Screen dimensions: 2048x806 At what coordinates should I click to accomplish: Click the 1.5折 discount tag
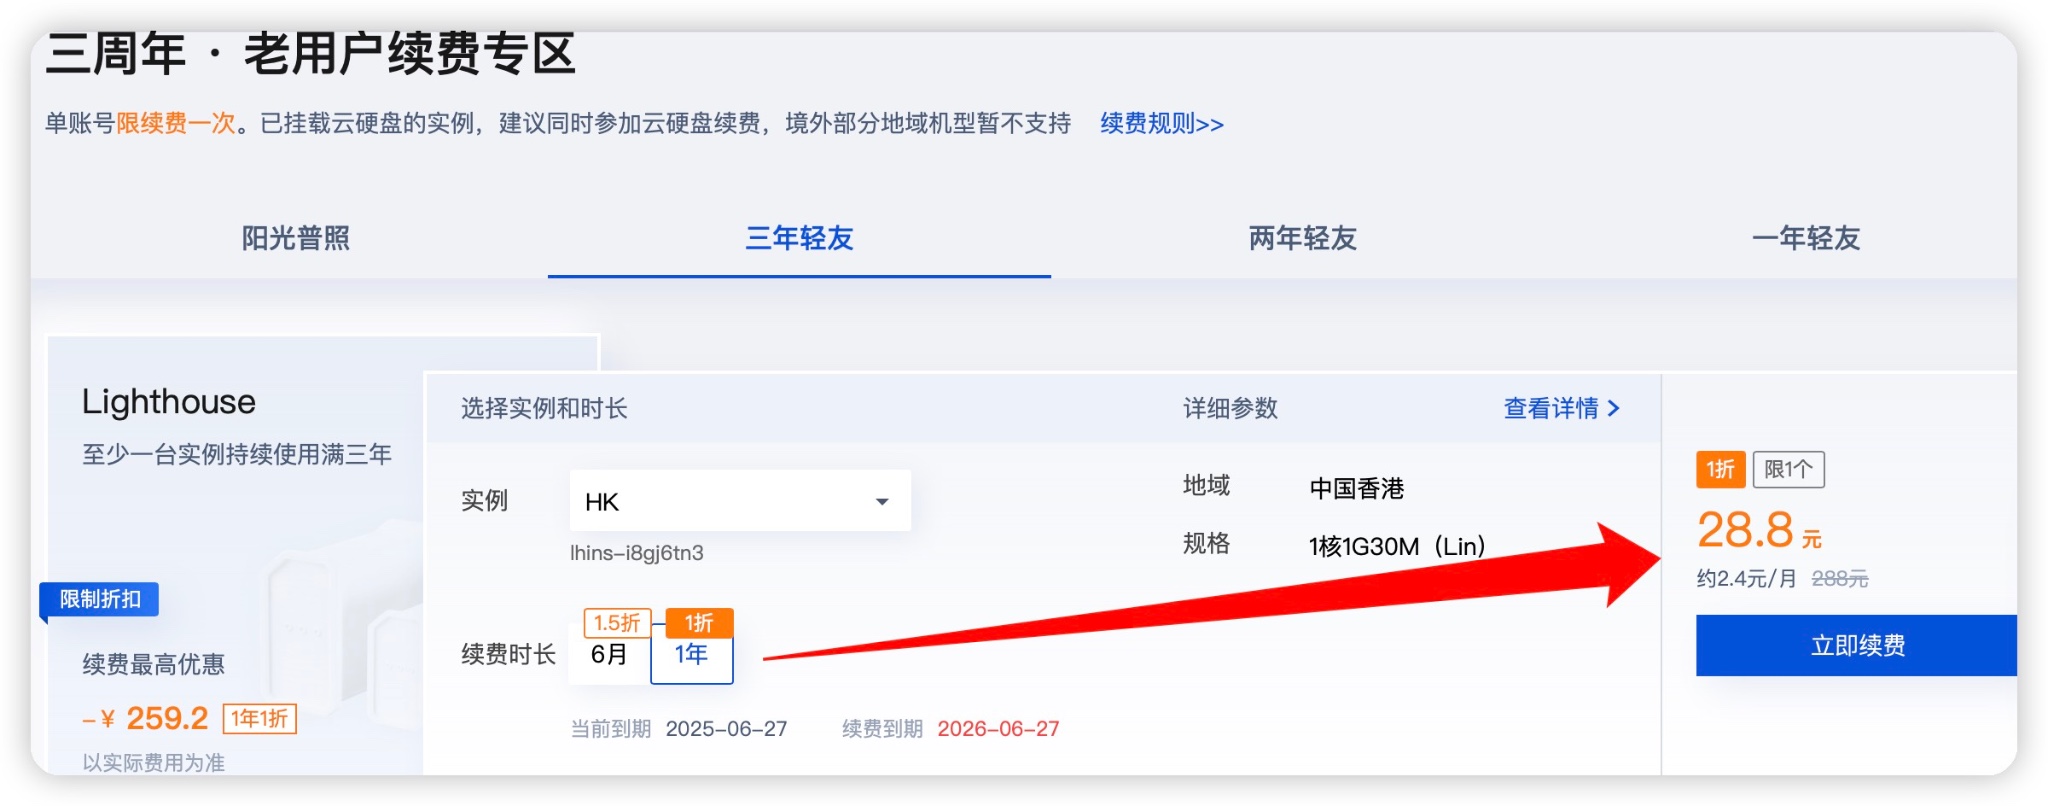point(617,622)
